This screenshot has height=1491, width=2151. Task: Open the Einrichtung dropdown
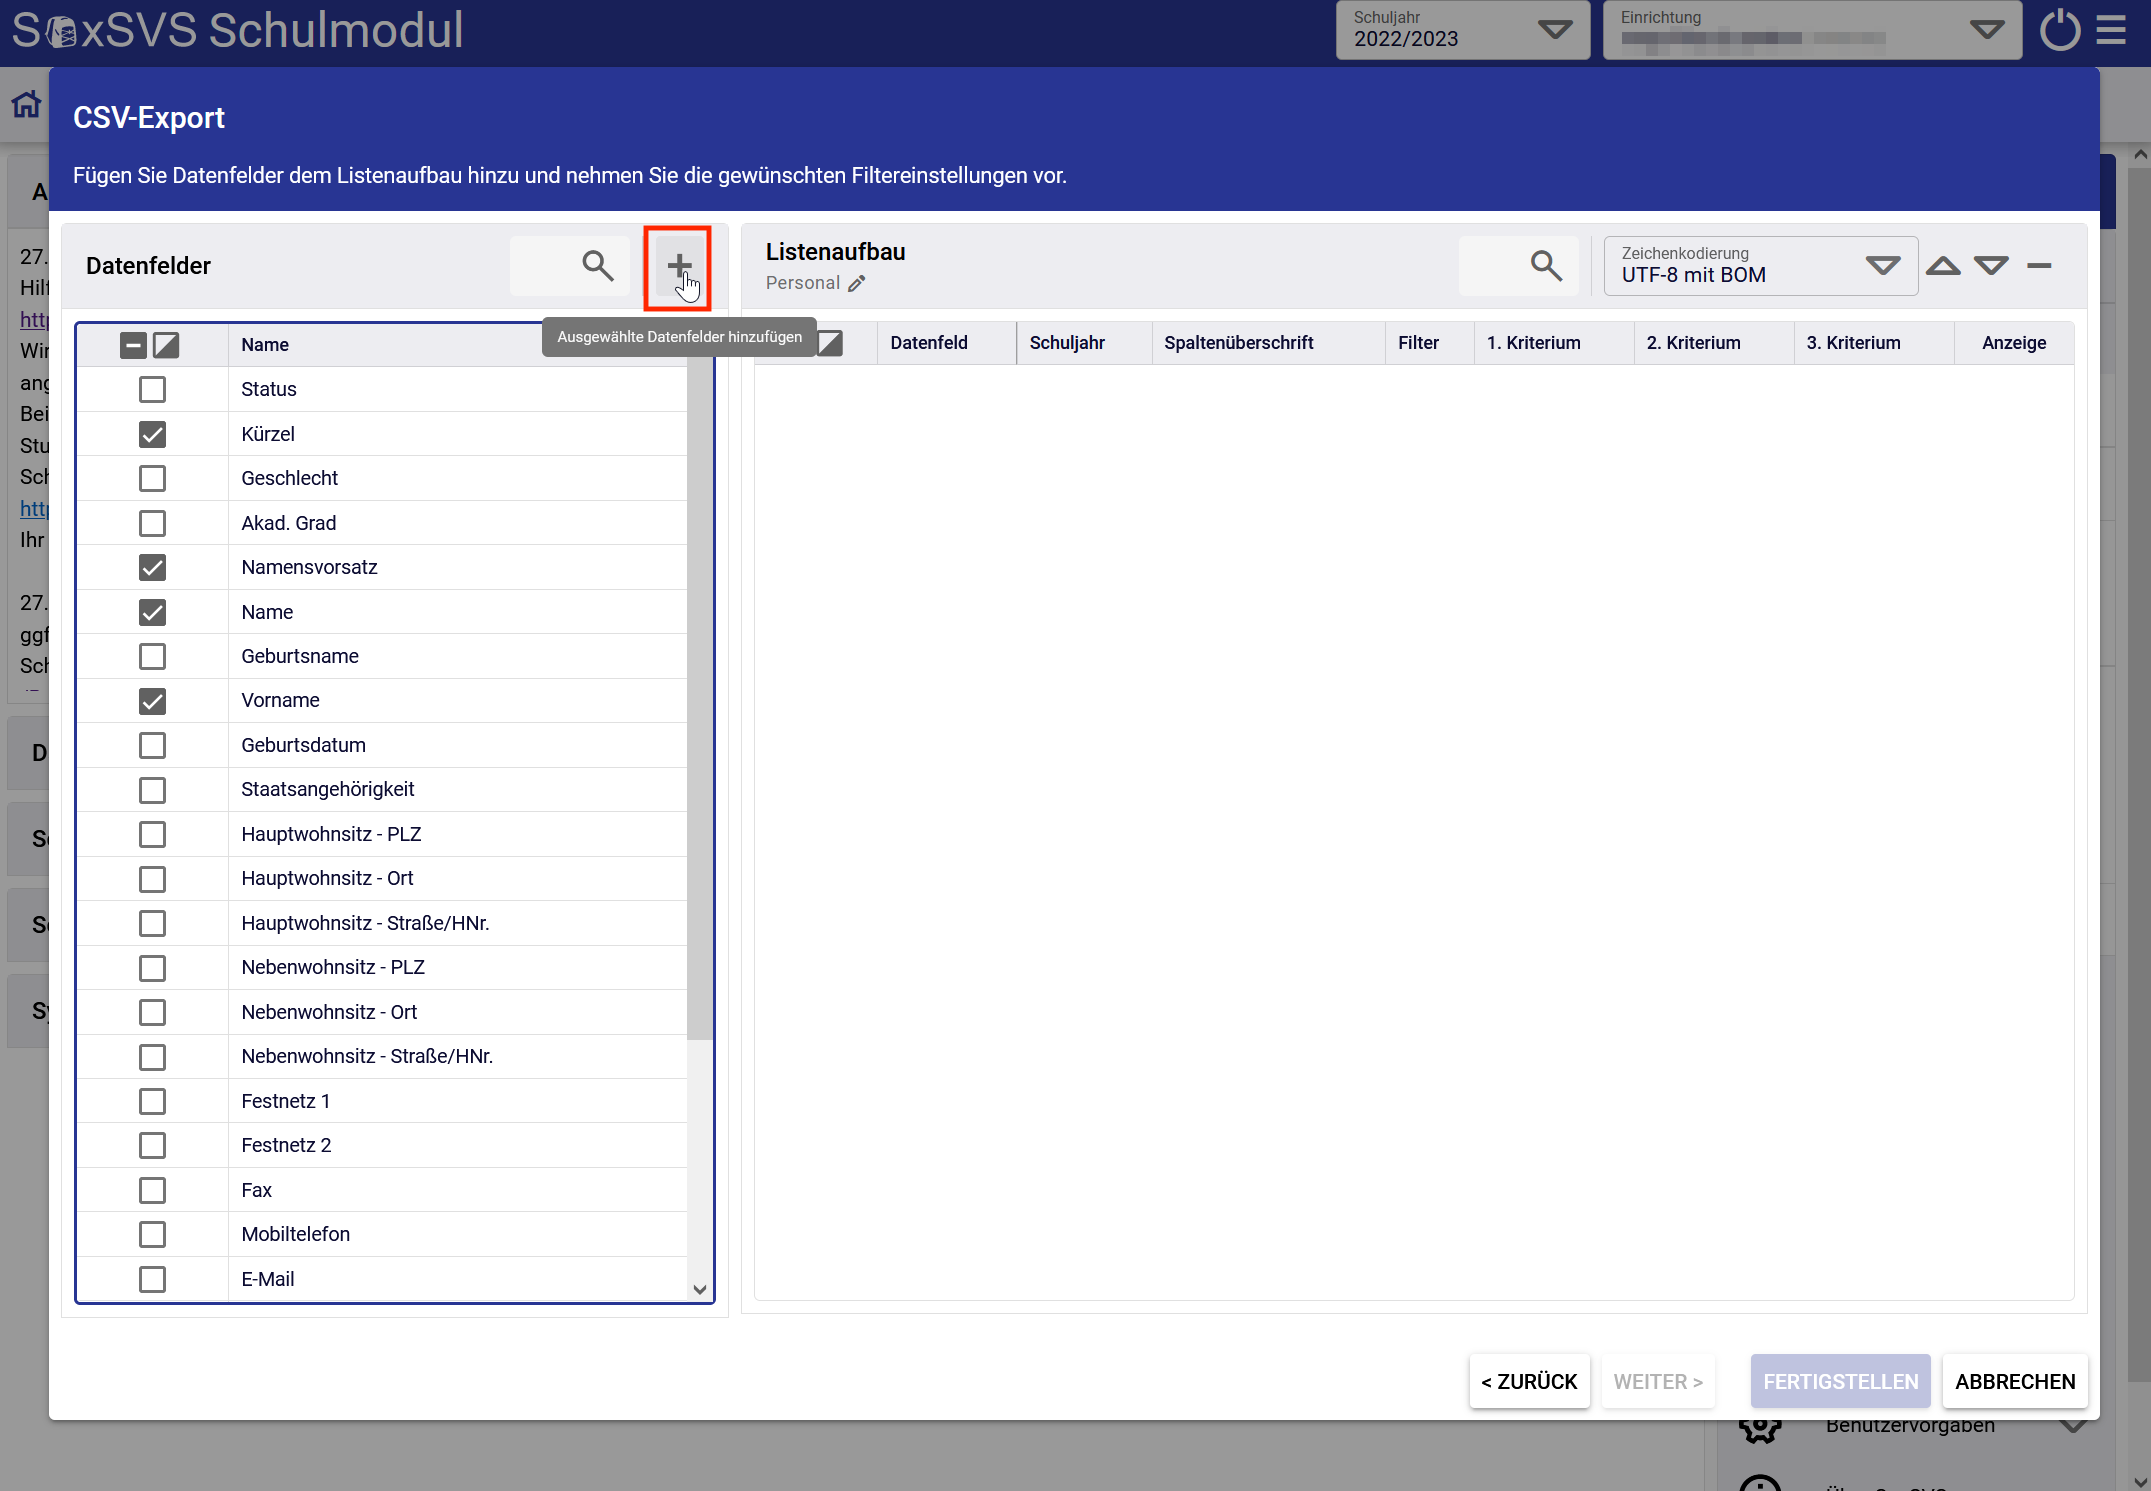1812,30
